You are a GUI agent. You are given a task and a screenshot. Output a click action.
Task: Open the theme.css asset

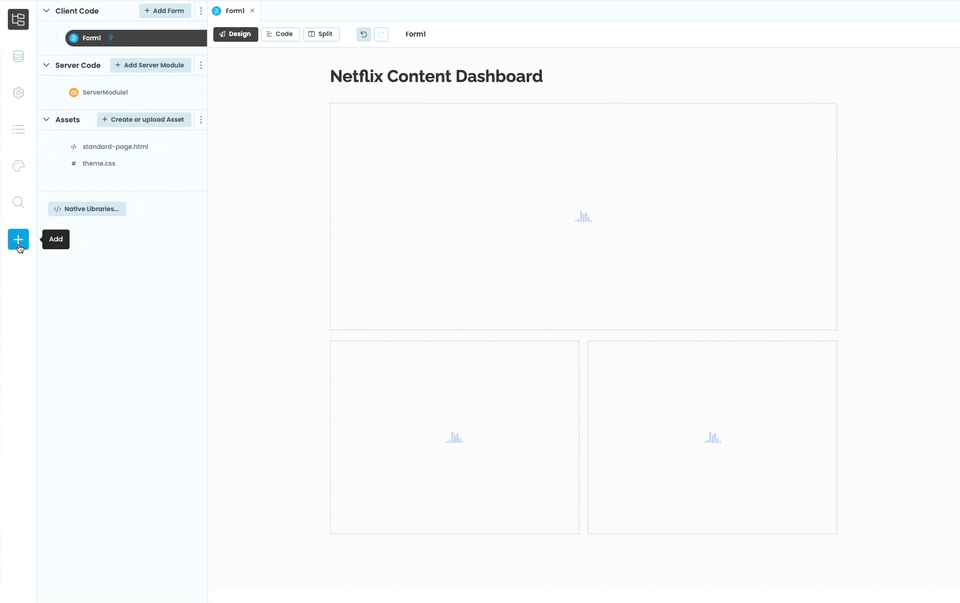click(99, 163)
